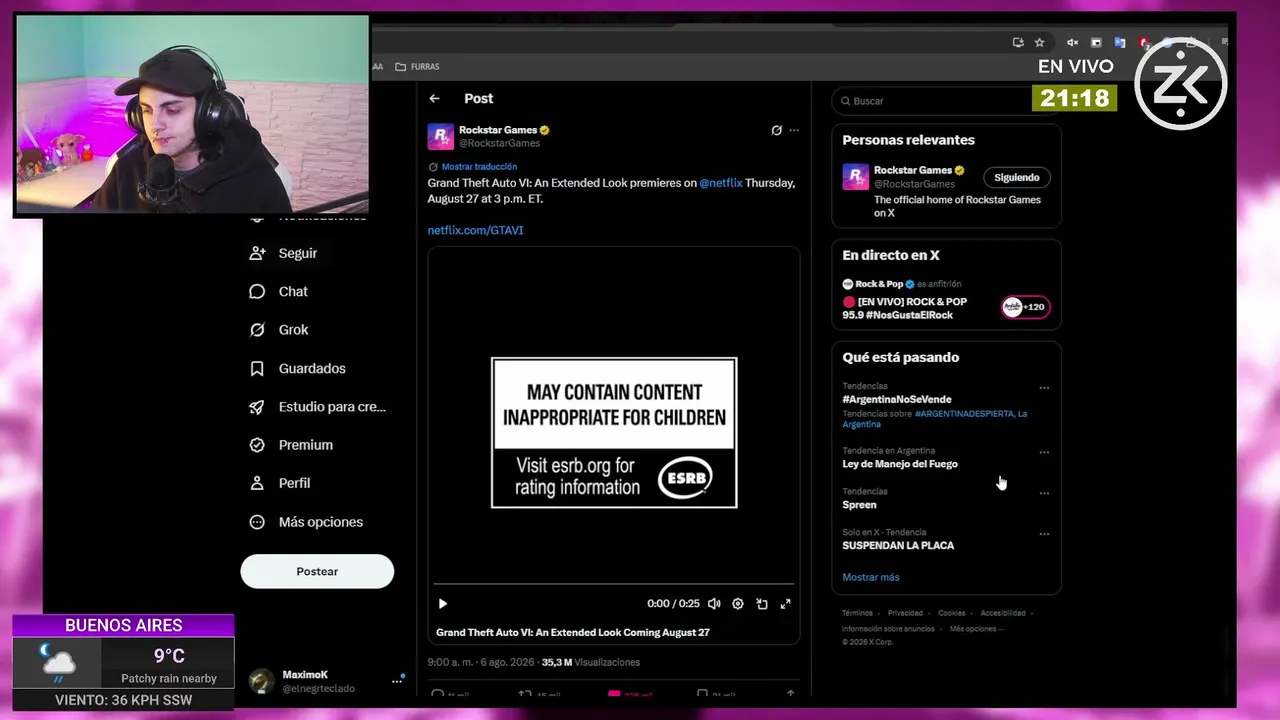Open Términos footer link
The height and width of the screenshot is (720, 1280).
point(857,613)
